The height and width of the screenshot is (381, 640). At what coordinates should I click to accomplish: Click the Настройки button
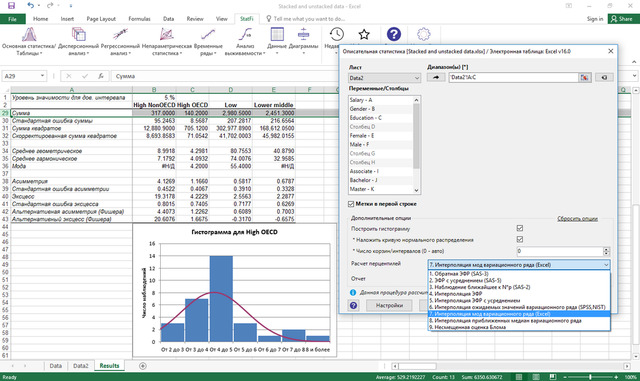click(389, 305)
